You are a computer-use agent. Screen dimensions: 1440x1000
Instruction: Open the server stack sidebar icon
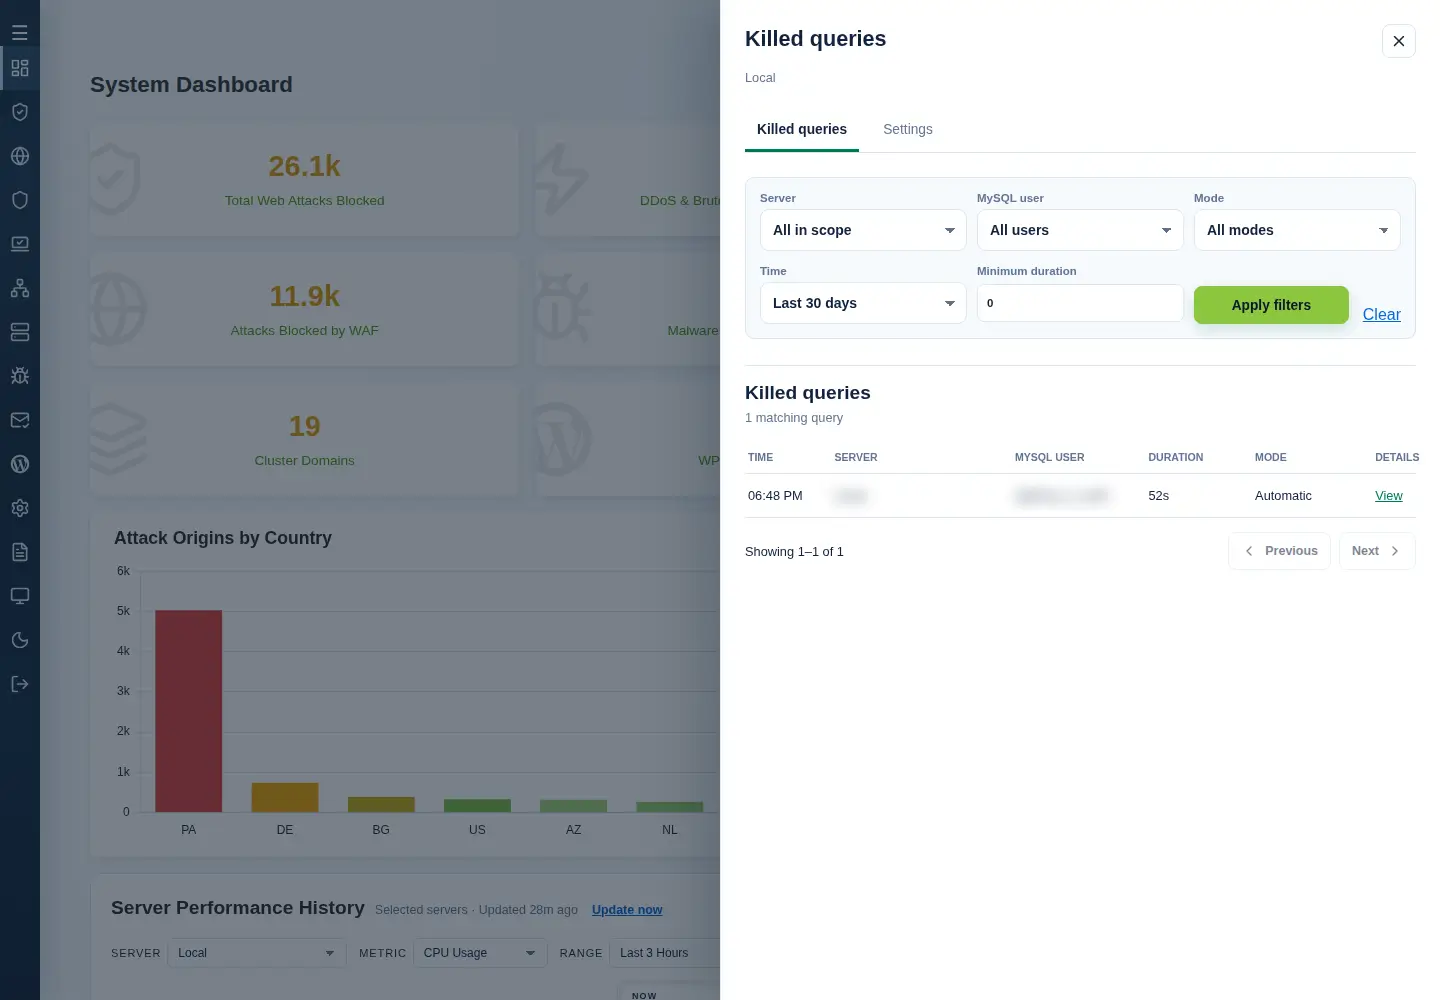(x=19, y=332)
